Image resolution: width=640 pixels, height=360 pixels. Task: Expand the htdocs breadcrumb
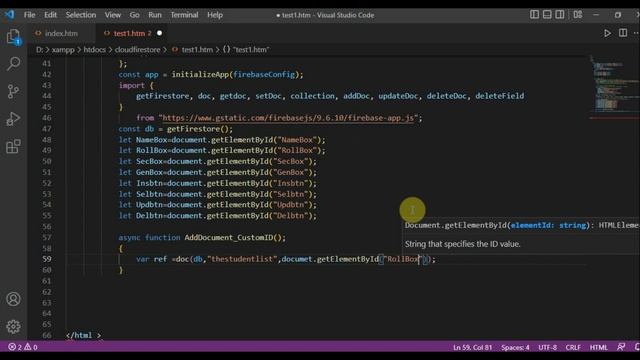tap(94, 50)
